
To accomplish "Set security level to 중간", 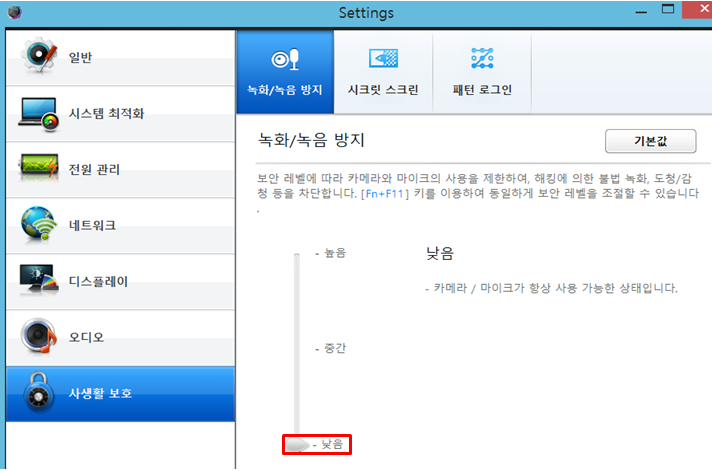I will coord(335,348).
